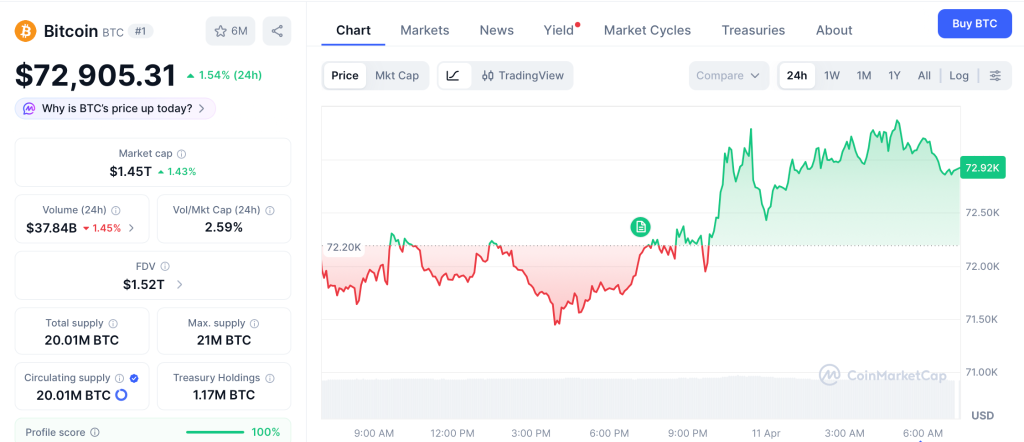Select the line chart type icon
This screenshot has width=1024, height=442.
pyautogui.click(x=453, y=76)
